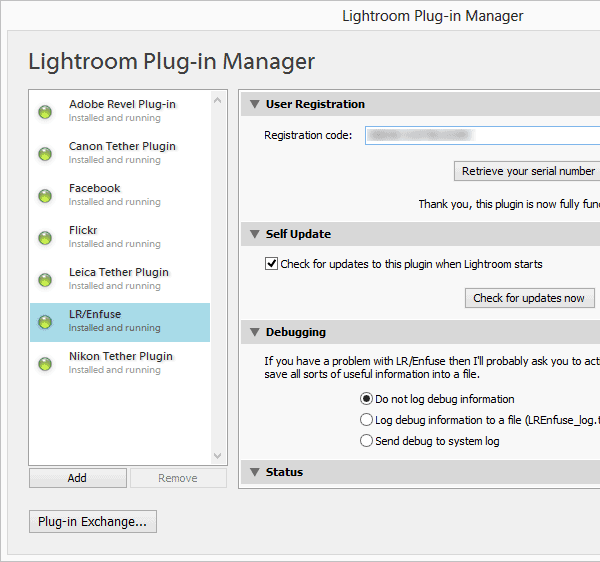Click 'Installed and running' under Facebook

[115, 202]
